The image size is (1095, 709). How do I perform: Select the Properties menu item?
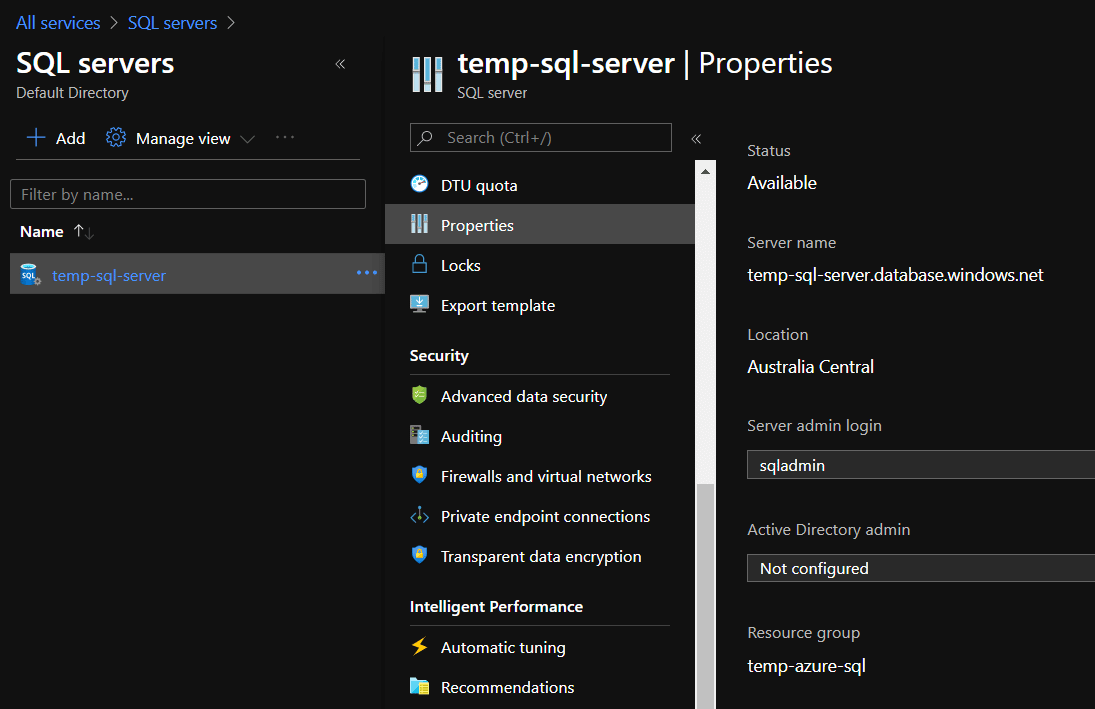[x=540, y=224]
